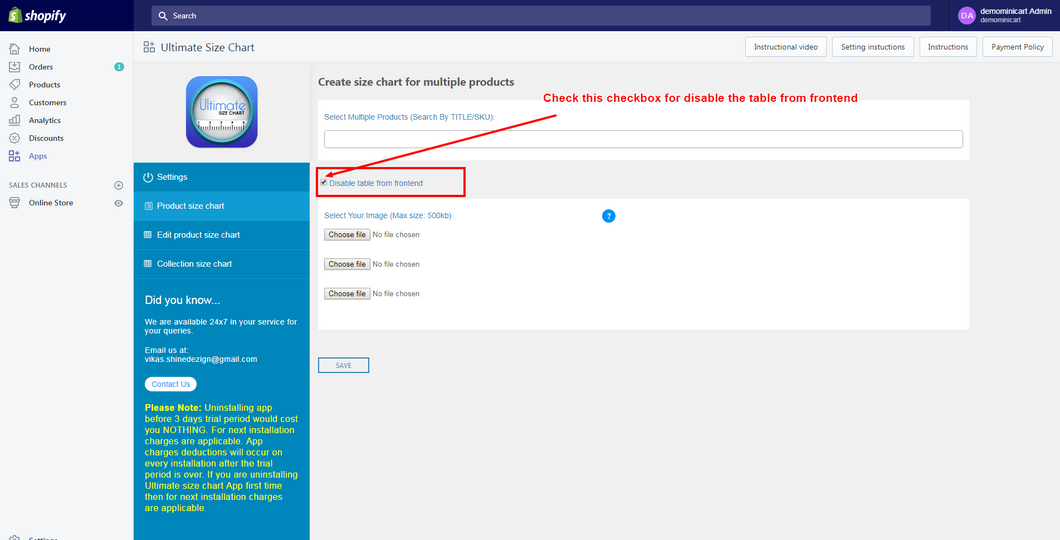Select Product size chart menu item
Screen dimensions: 1060x540
click(x=222, y=206)
